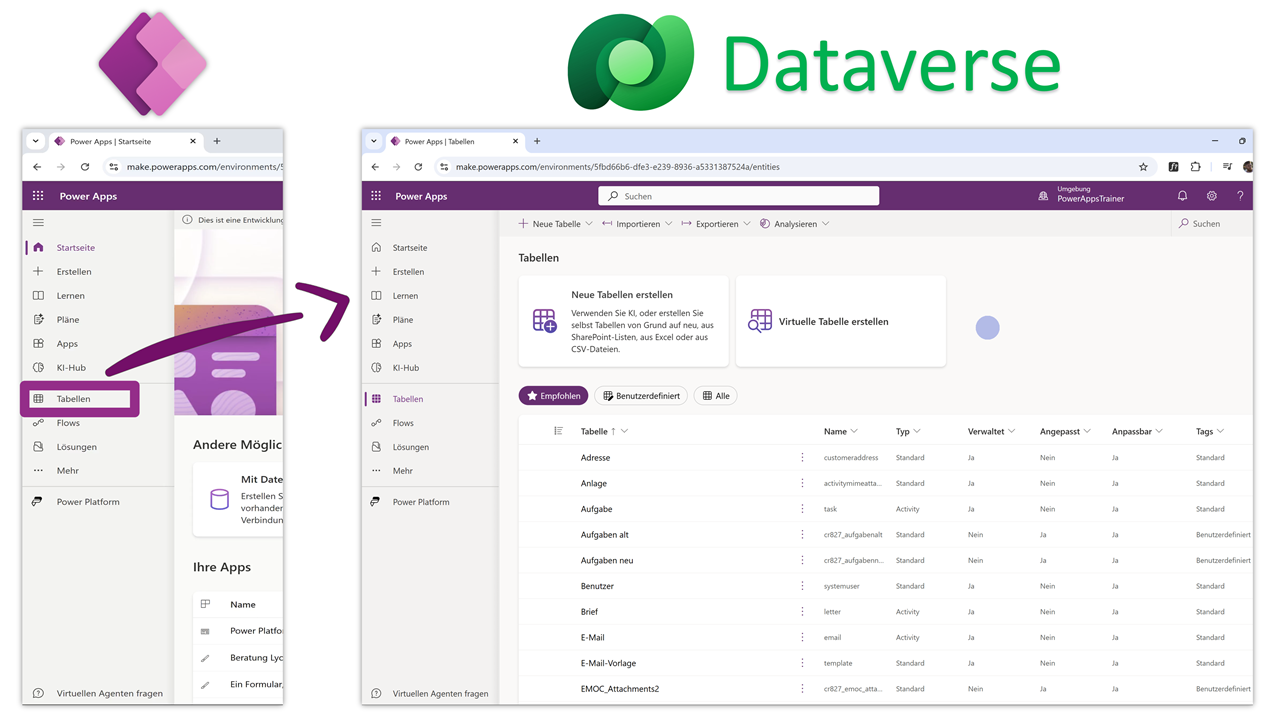The height and width of the screenshot is (720, 1280).
Task: Open more options for the Adresse row
Action: coord(802,457)
